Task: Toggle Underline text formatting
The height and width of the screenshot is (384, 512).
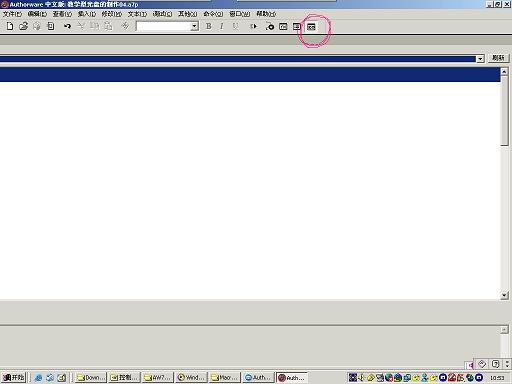Action: 235,26
